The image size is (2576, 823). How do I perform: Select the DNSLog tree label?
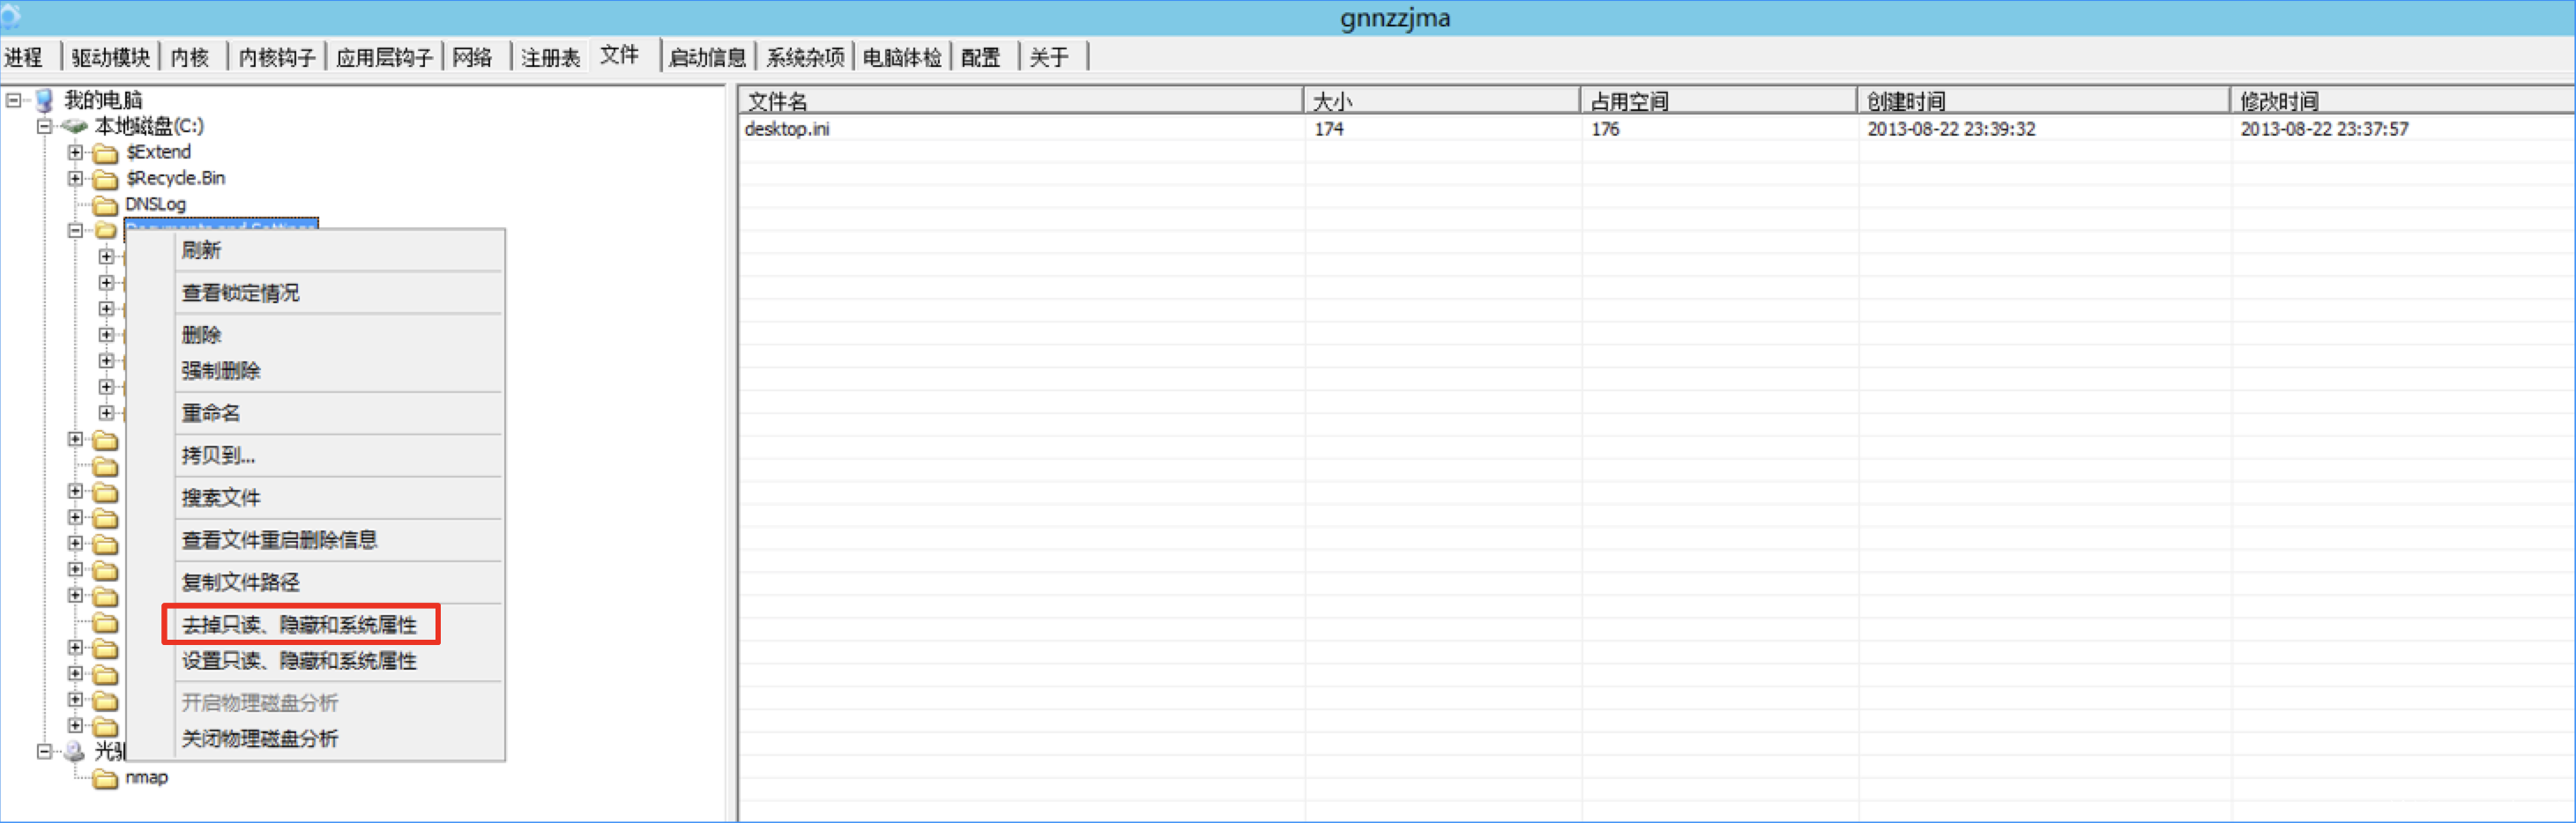tap(155, 204)
